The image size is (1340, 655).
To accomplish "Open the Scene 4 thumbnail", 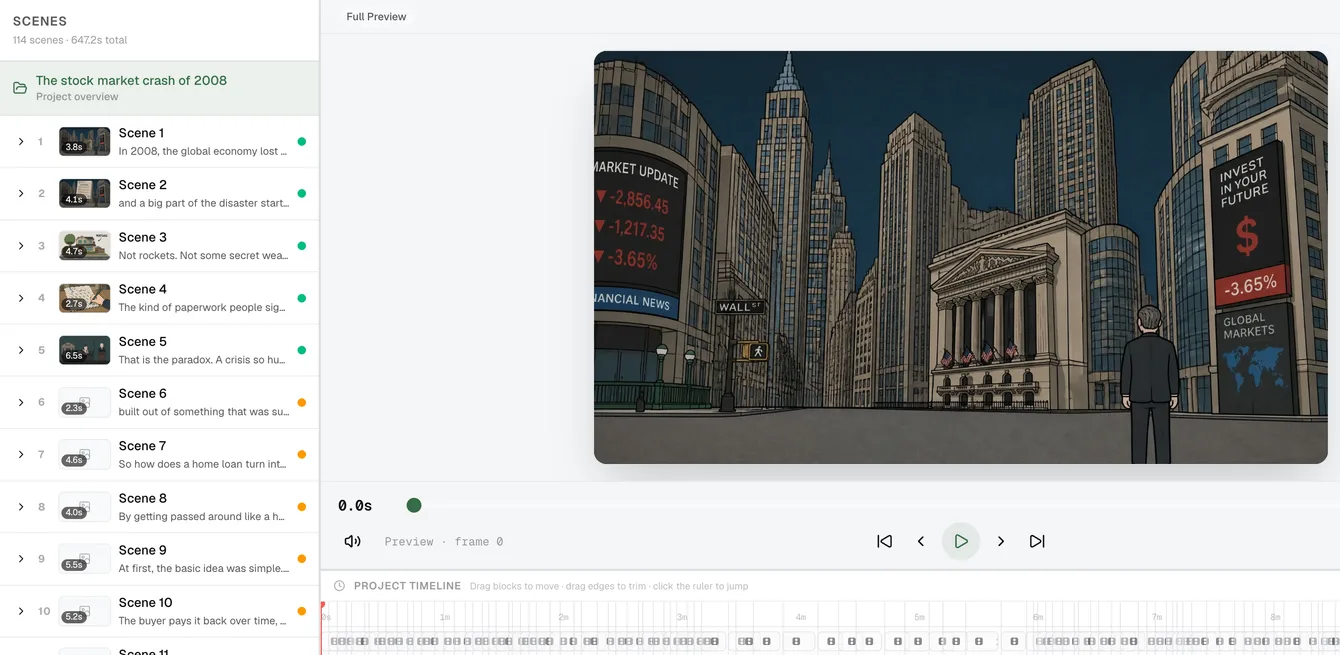I will pyautogui.click(x=85, y=298).
